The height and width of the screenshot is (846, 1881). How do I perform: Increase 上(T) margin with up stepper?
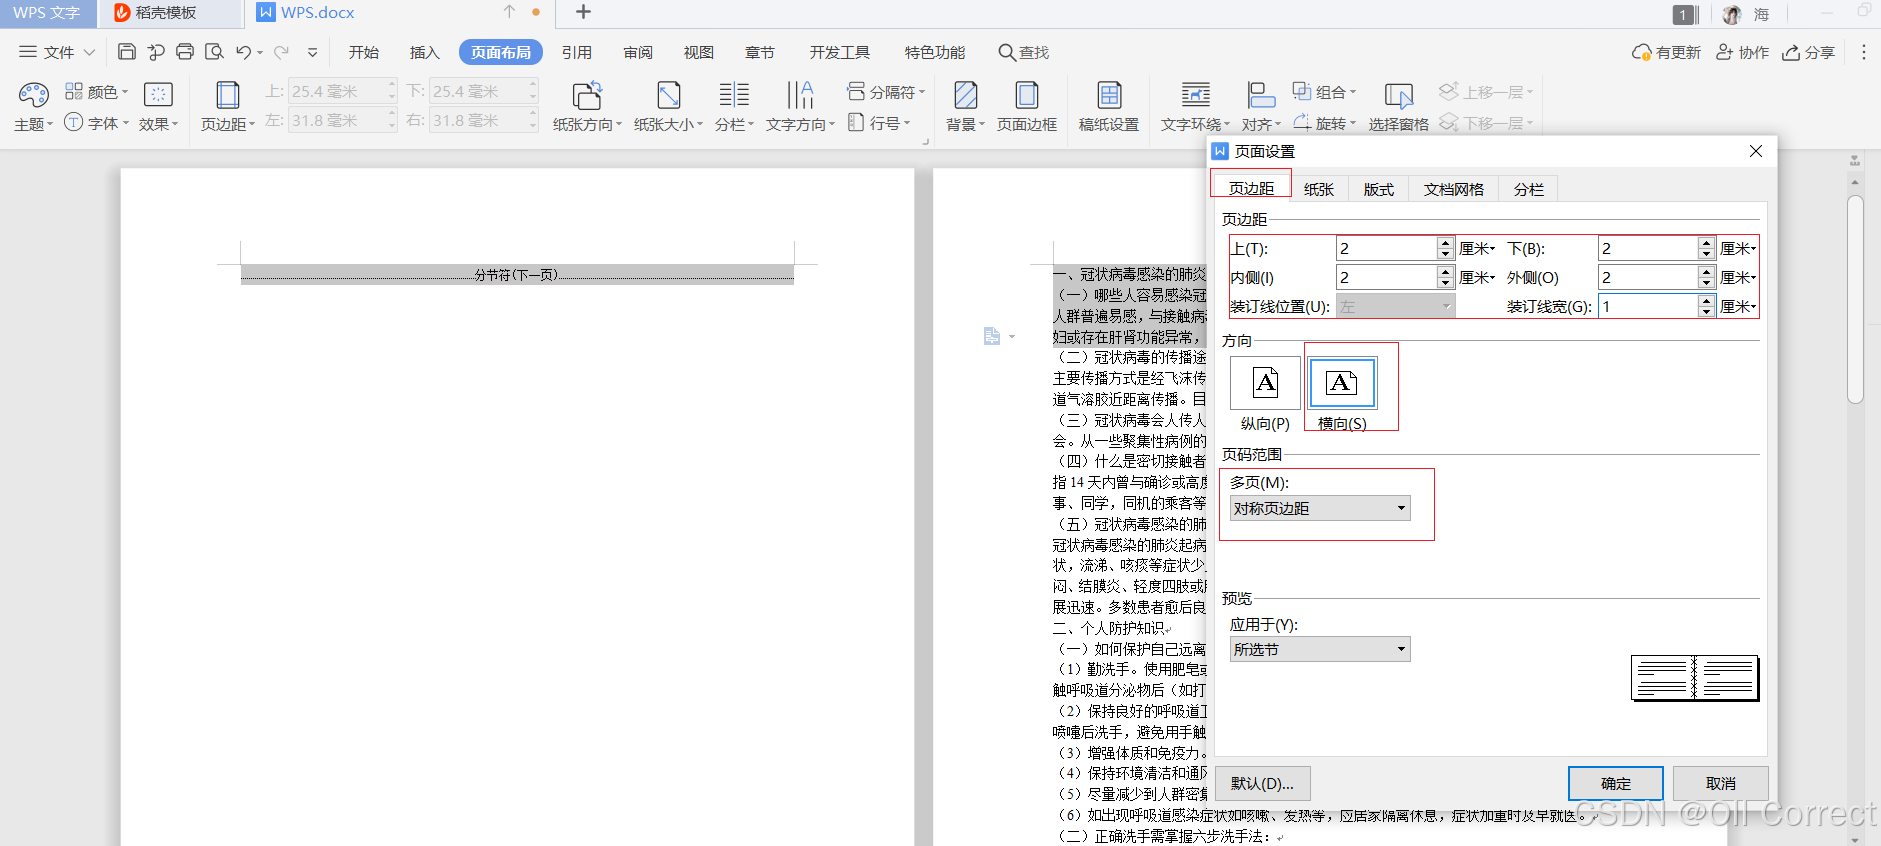point(1445,243)
